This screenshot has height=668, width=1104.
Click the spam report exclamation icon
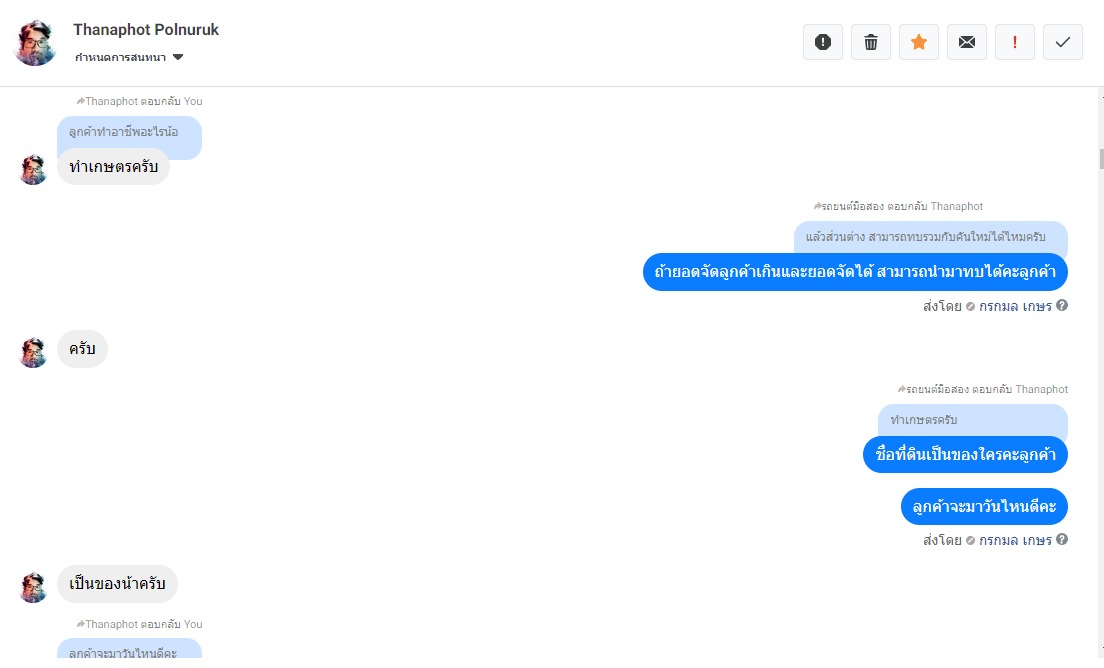(x=822, y=42)
